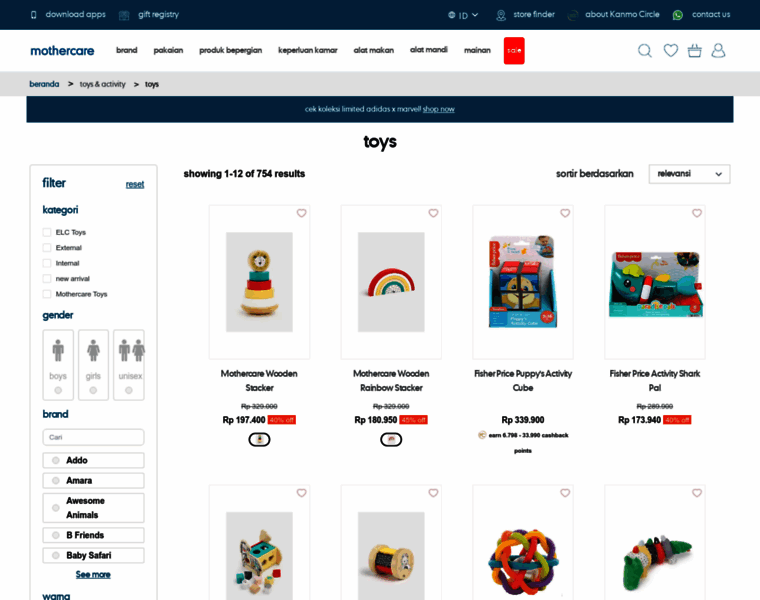Open the search magnifier icon
The image size is (760, 600).
pos(645,50)
